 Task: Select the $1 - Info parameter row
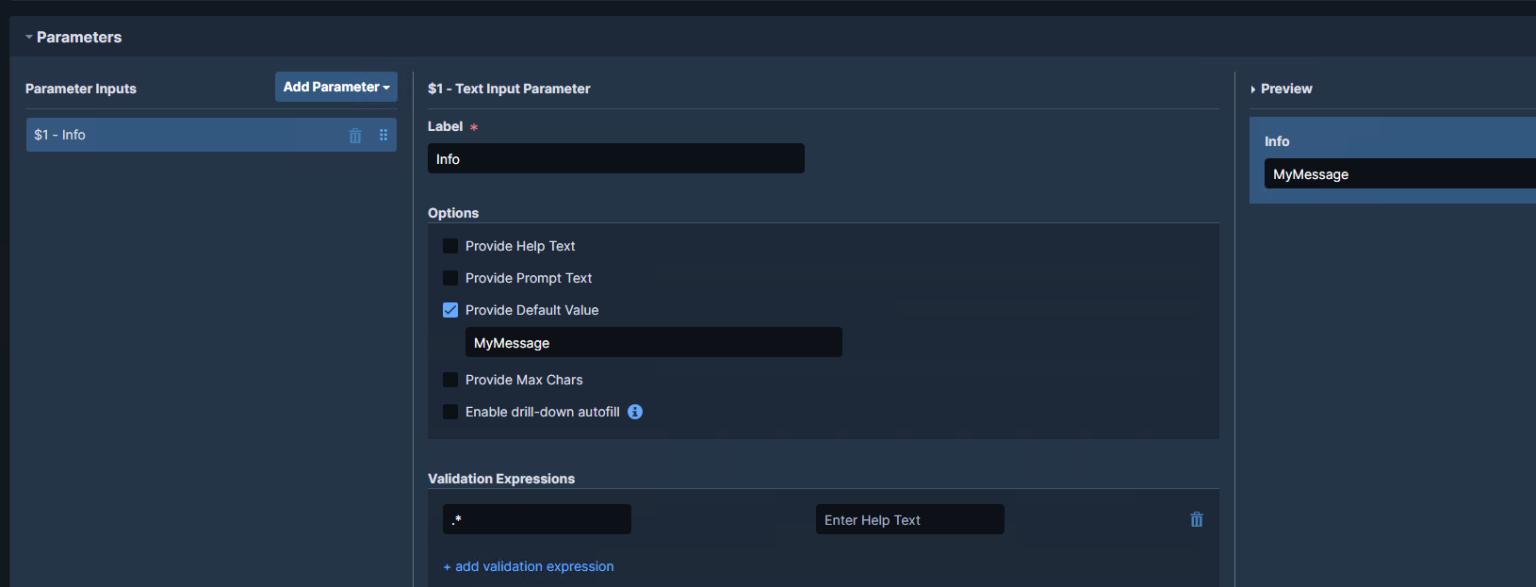pos(180,135)
